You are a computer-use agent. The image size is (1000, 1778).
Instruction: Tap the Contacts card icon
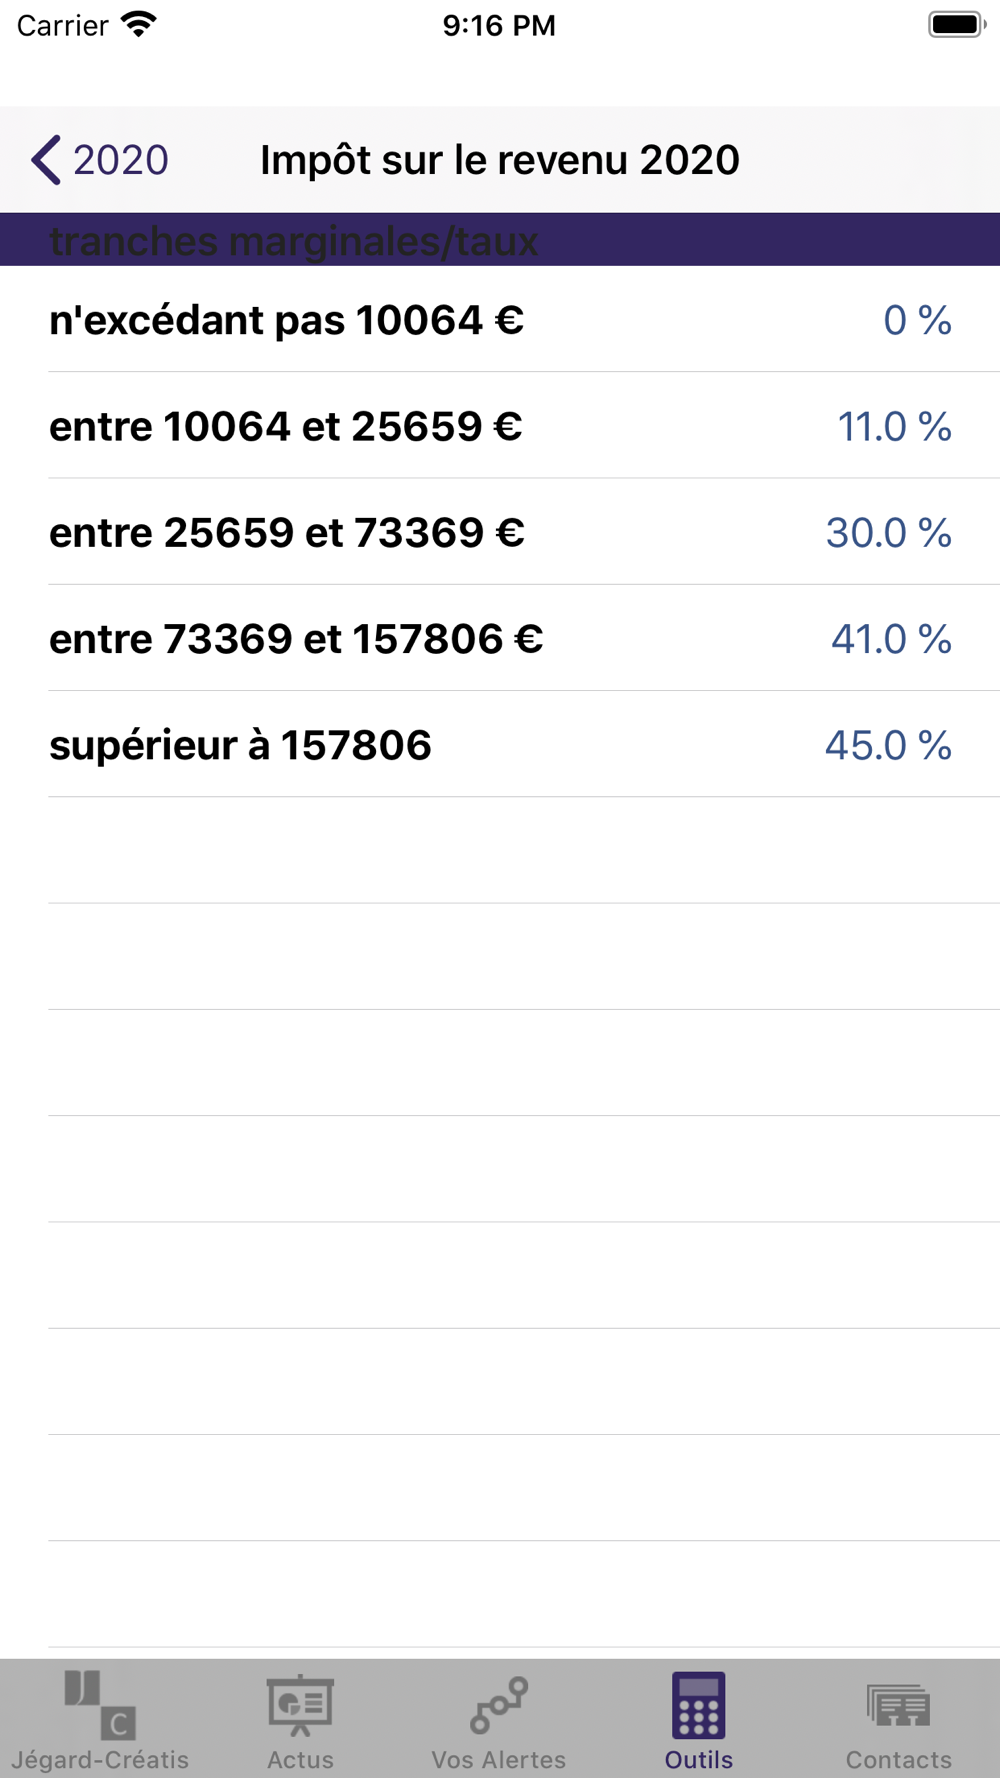[898, 1704]
